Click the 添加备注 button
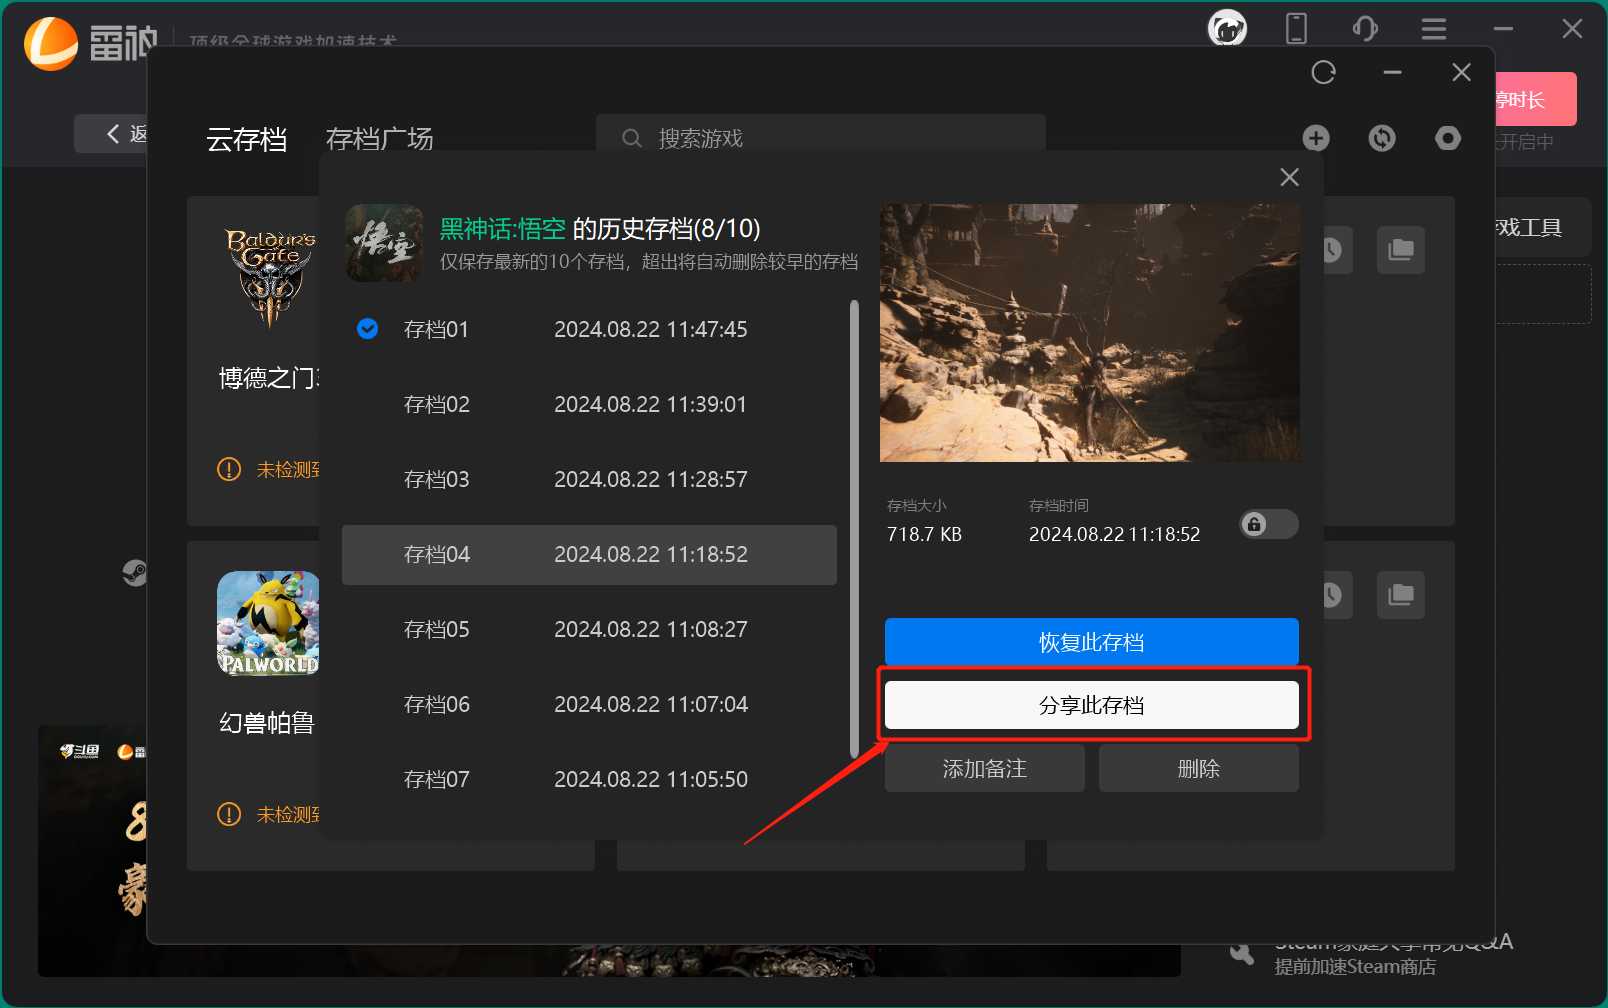This screenshot has width=1608, height=1008. (x=984, y=768)
